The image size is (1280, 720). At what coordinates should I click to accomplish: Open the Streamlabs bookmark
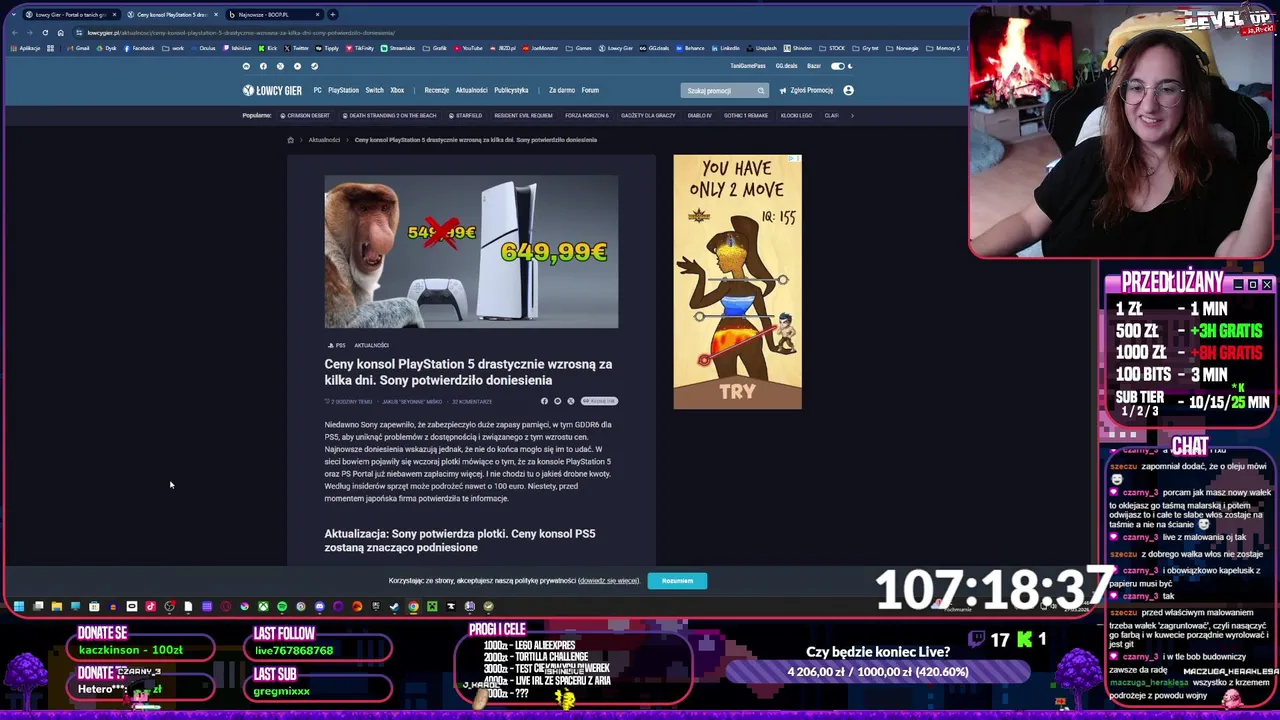(x=398, y=48)
